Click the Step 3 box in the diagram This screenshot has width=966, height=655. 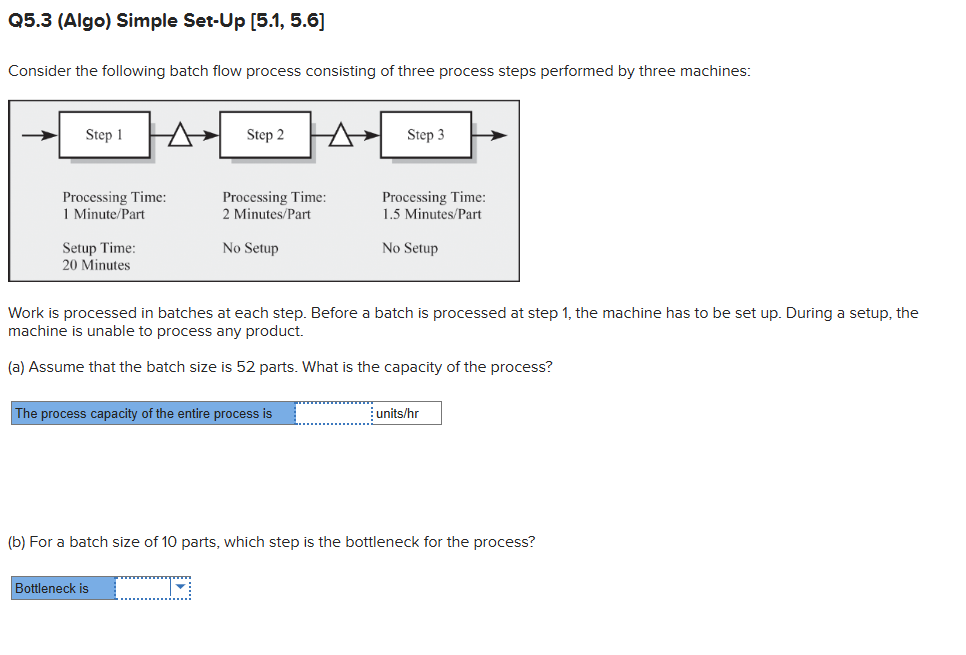[x=426, y=134]
